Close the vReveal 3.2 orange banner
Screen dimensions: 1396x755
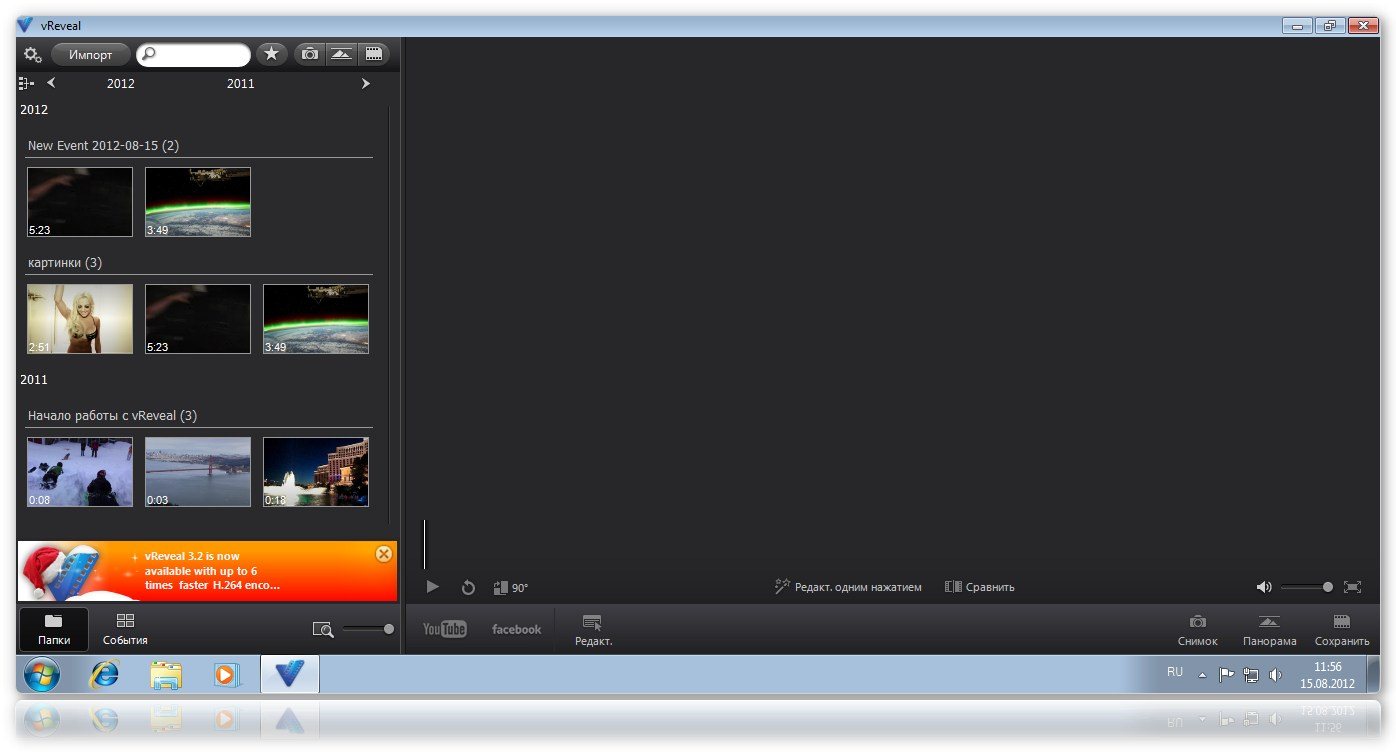[x=383, y=554]
